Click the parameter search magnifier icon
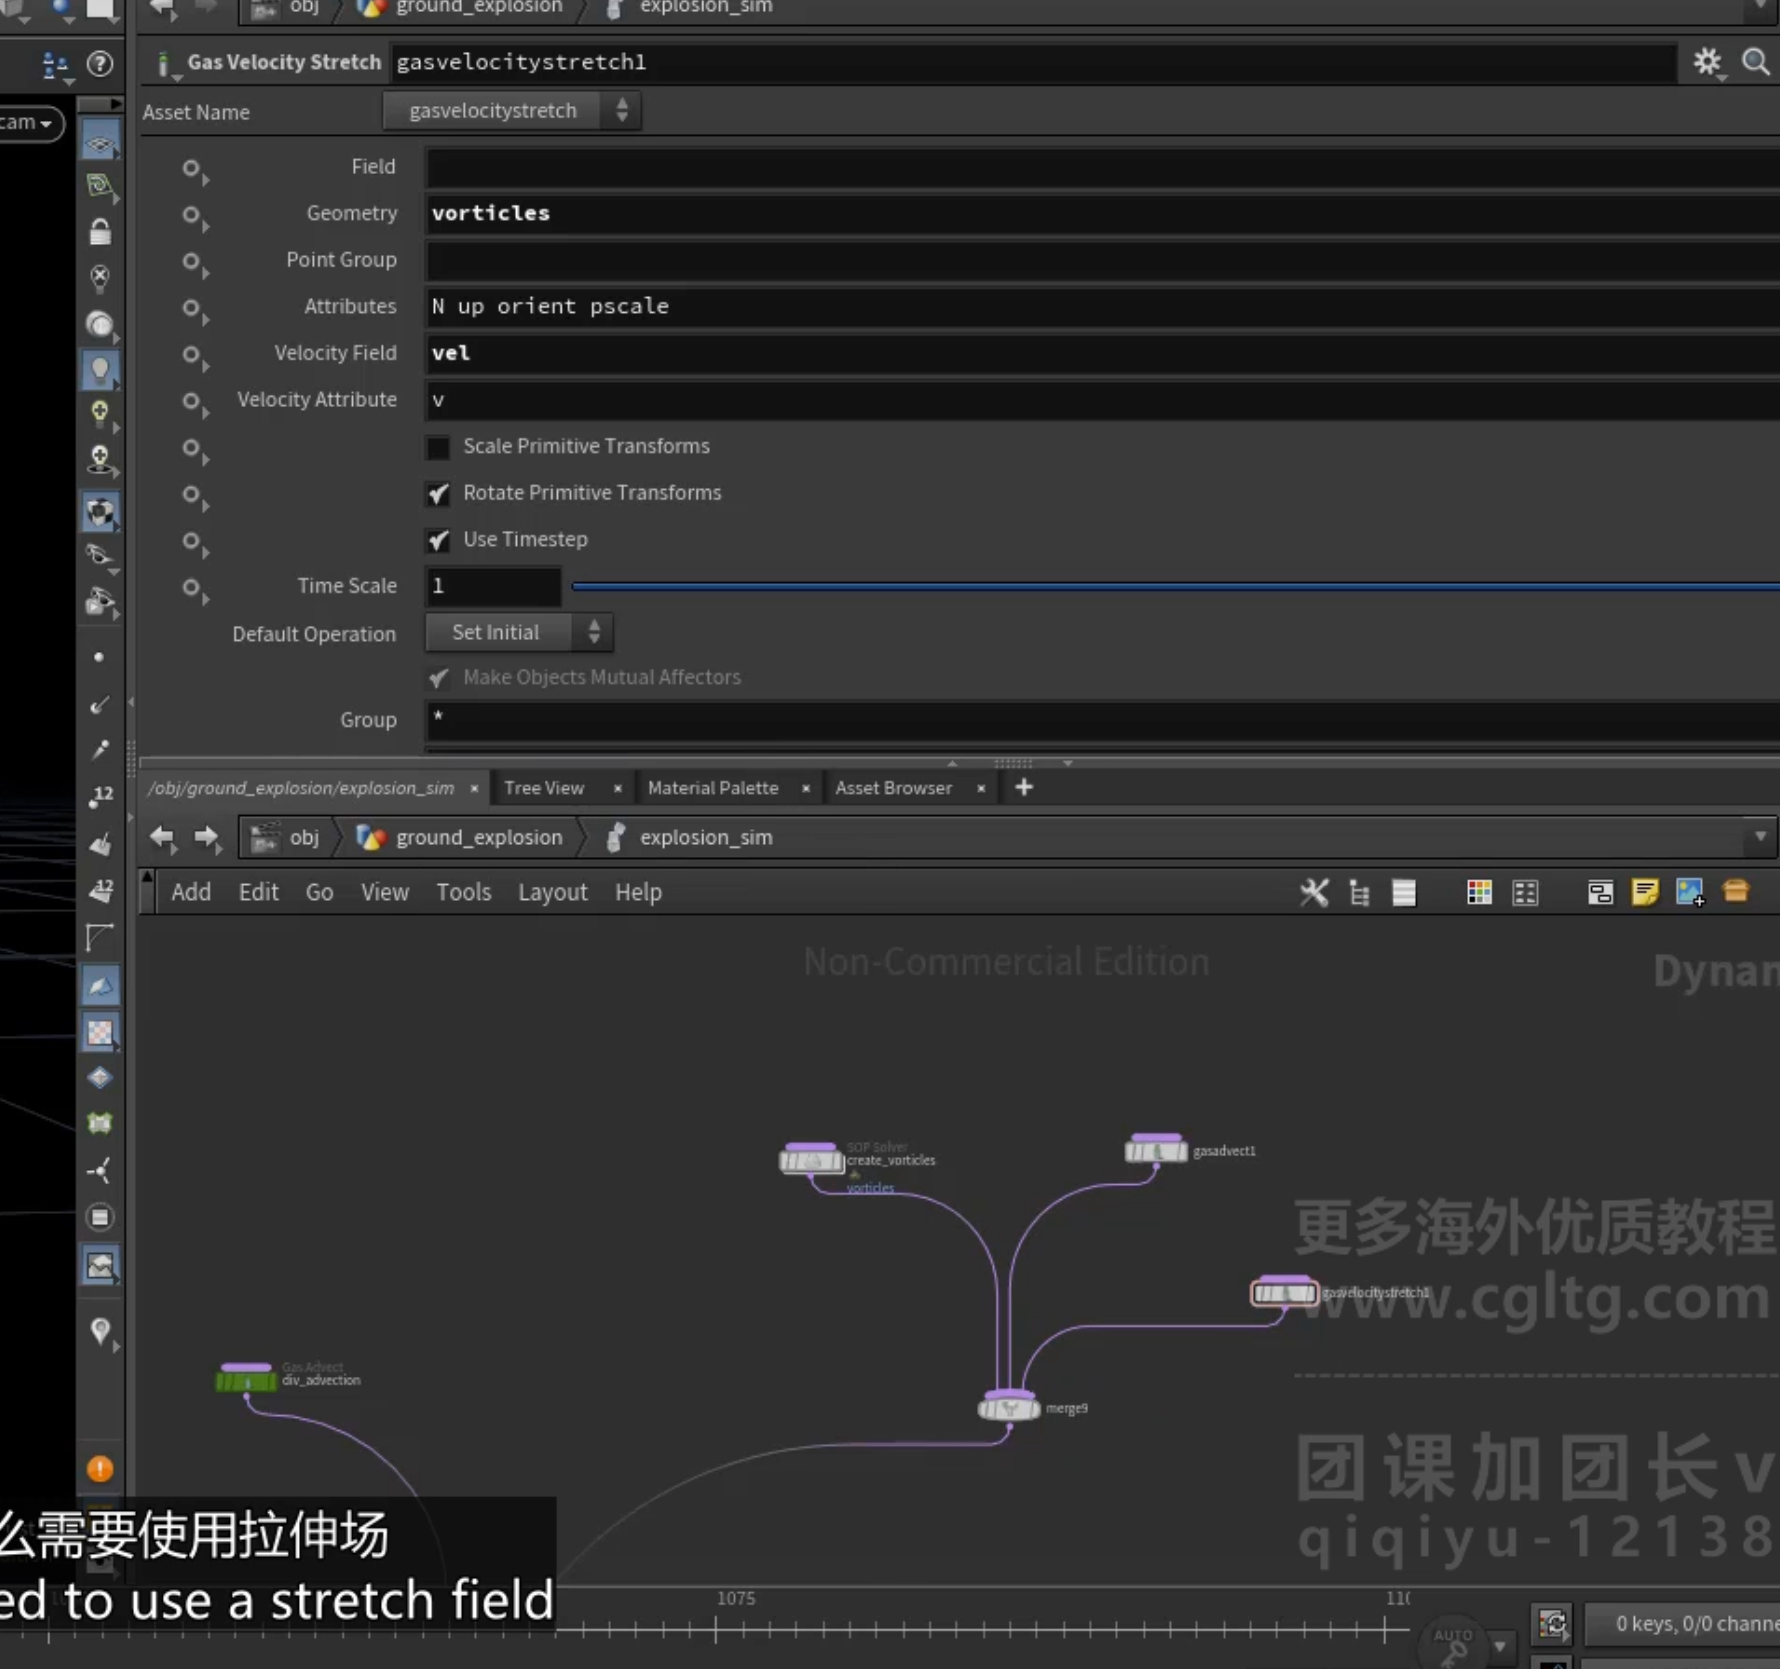 coord(1755,62)
